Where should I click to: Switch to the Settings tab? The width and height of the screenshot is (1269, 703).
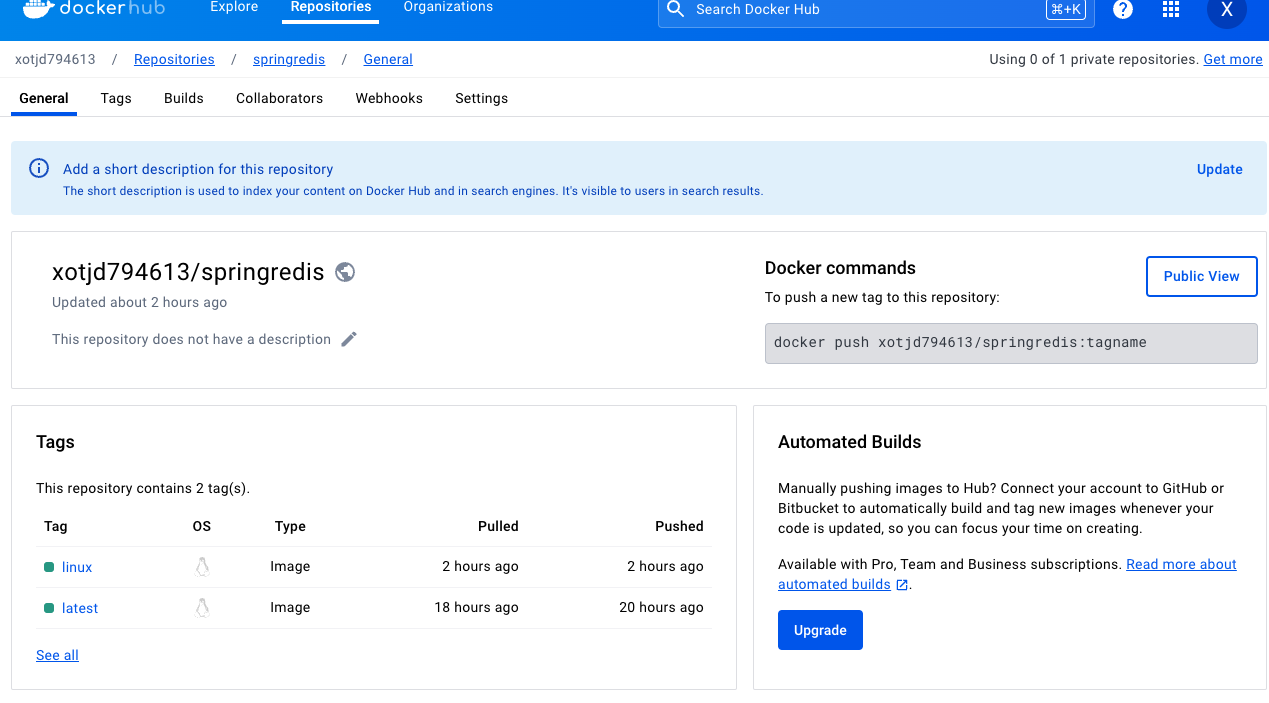[x=481, y=98]
